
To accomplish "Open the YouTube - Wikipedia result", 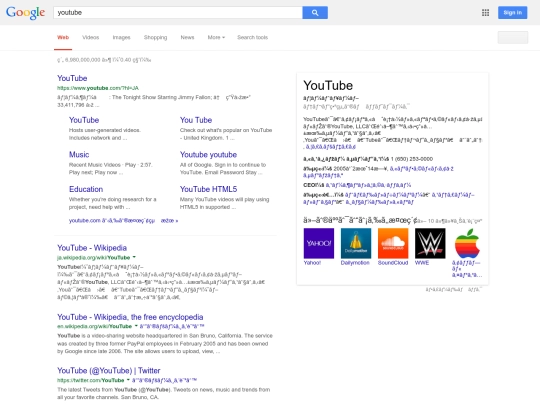I will (92, 248).
